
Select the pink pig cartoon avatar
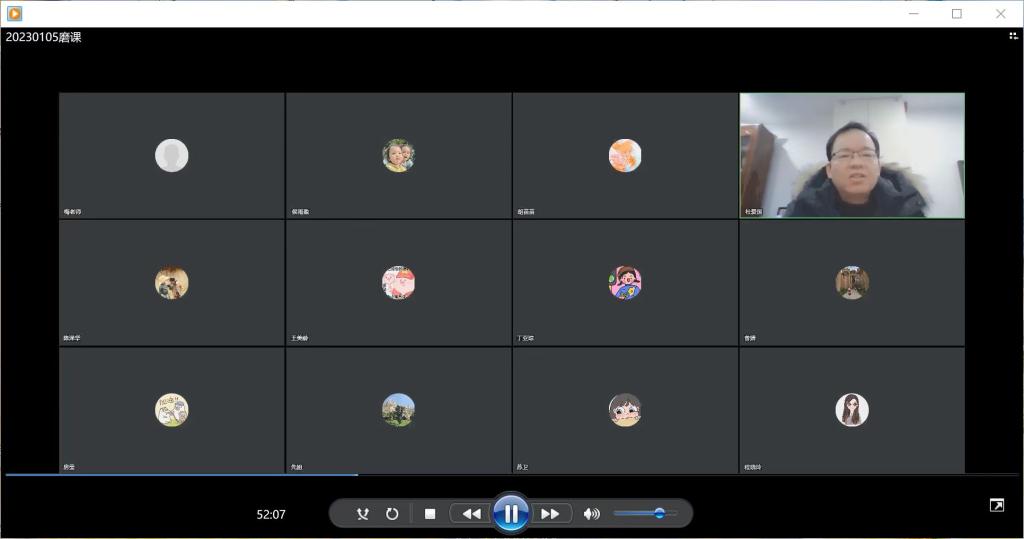(398, 282)
